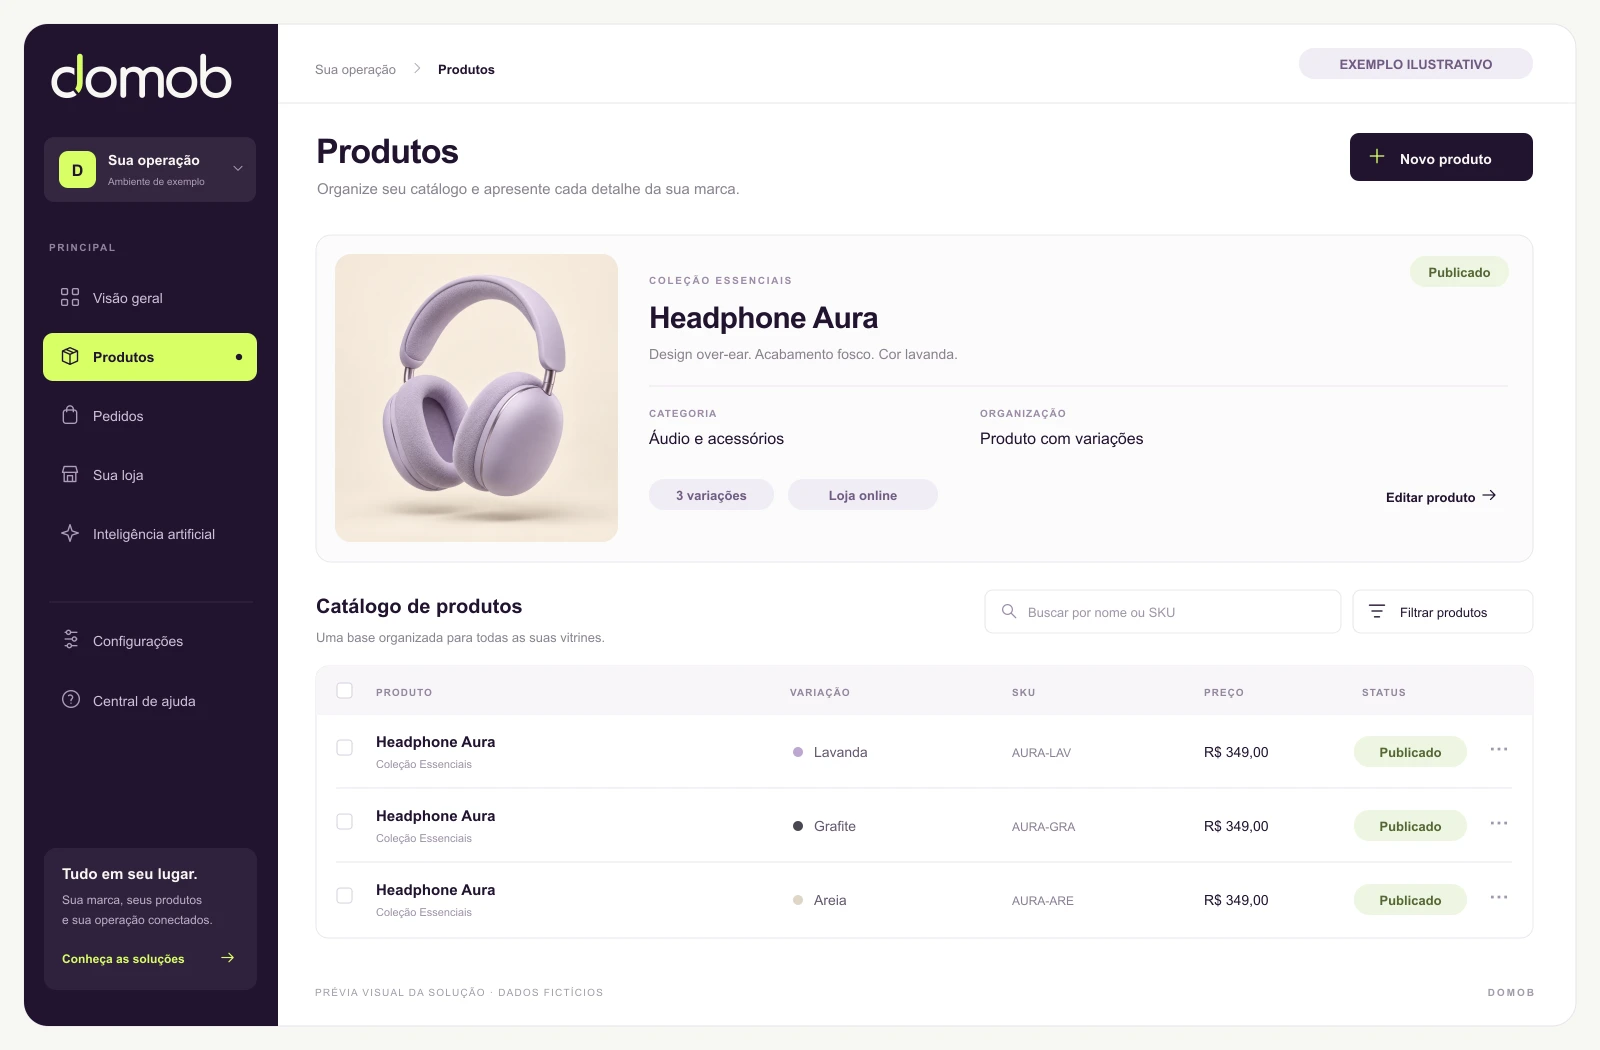This screenshot has width=1600, height=1050.
Task: Click the arrow beside Conheça as soluções
Action: 228,957
